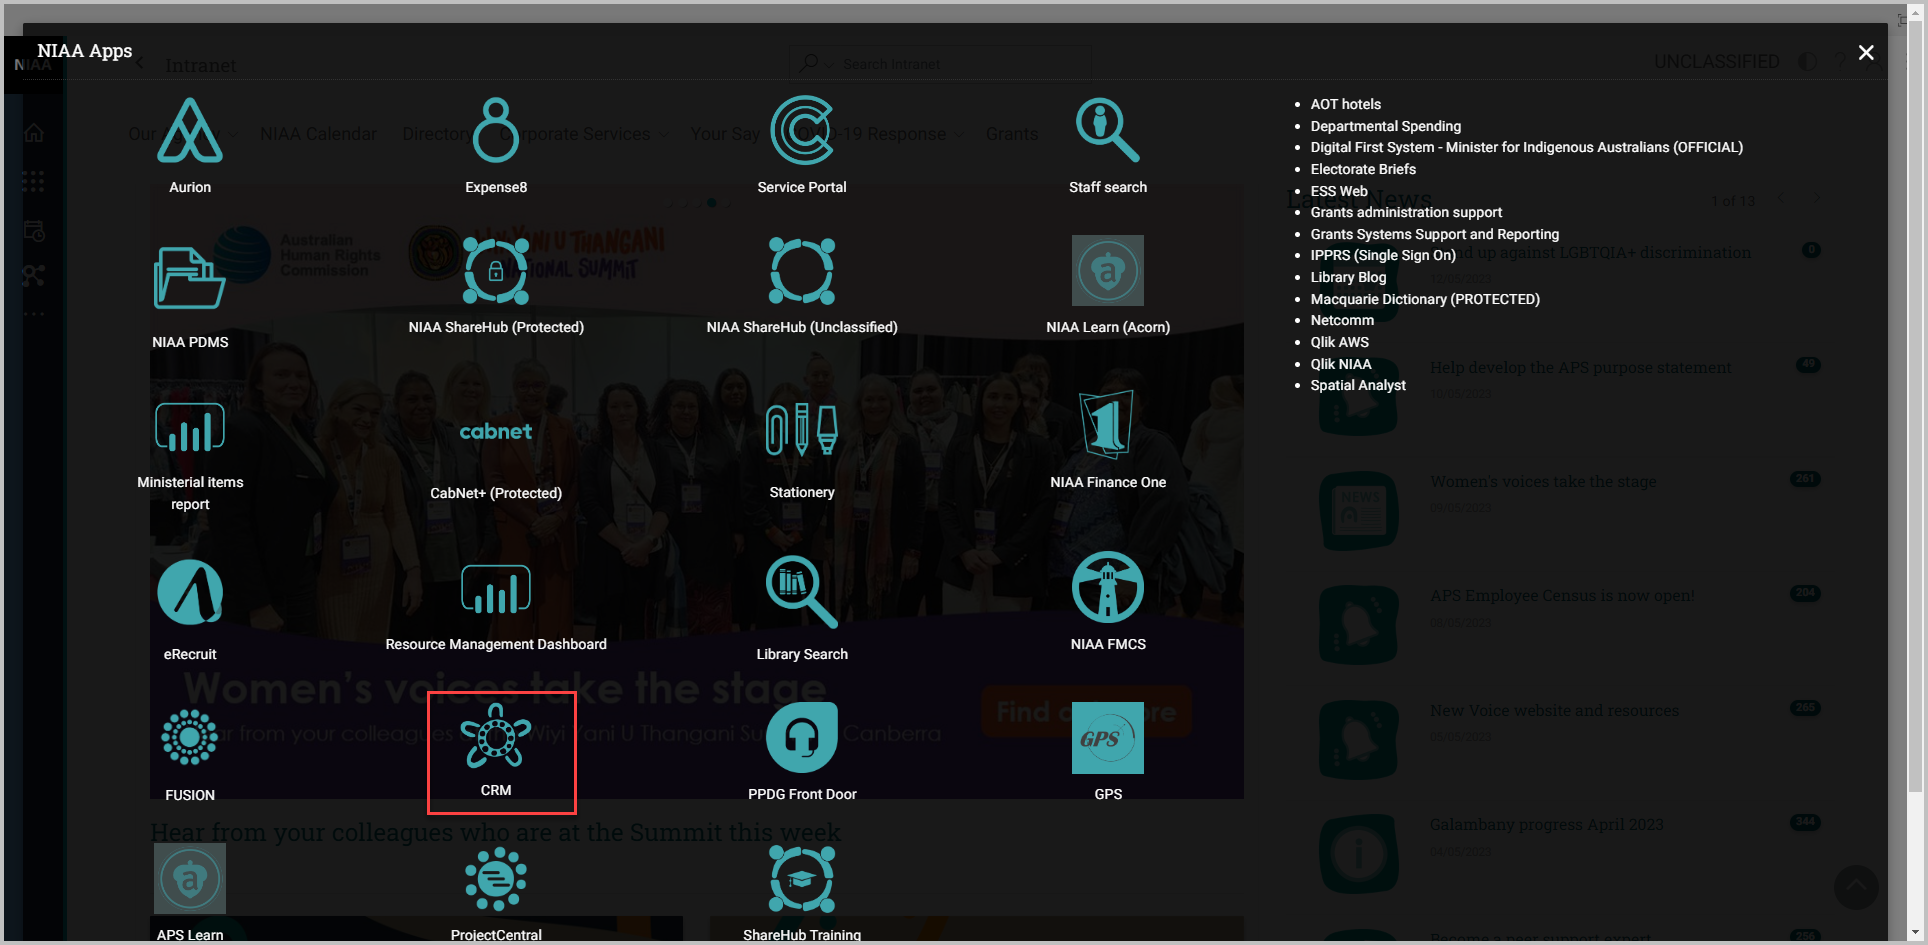Open IPPRS (Single Sign On) link

(x=1383, y=255)
